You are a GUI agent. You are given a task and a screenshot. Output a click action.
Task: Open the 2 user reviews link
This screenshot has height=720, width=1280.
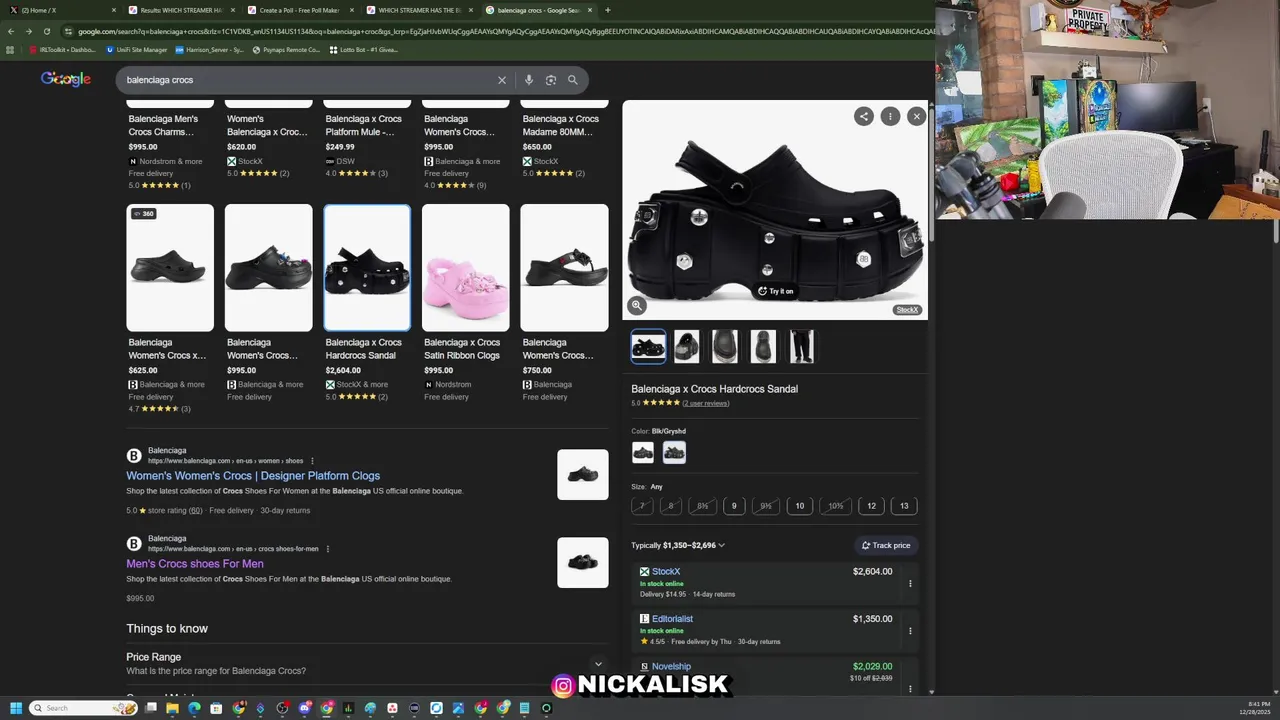click(706, 403)
